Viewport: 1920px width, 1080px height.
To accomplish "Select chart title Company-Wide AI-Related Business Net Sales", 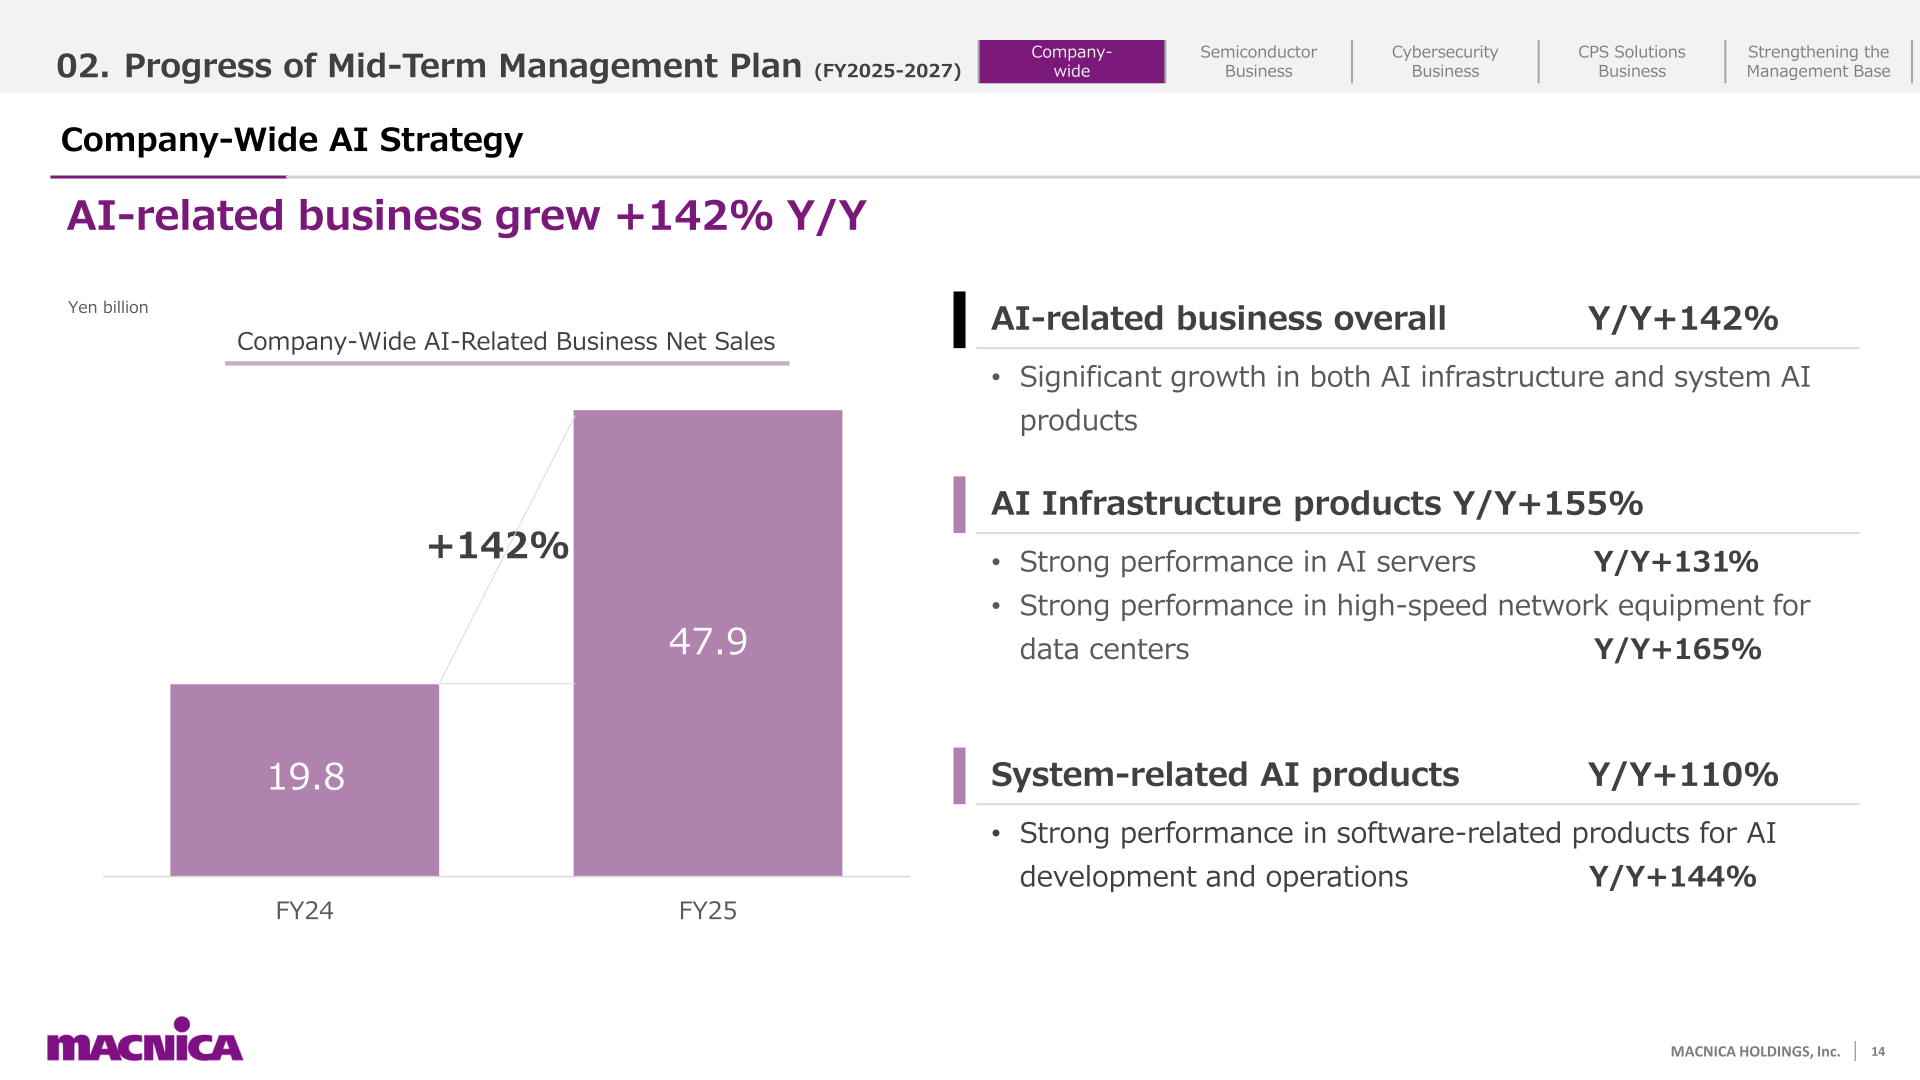I will coord(506,342).
